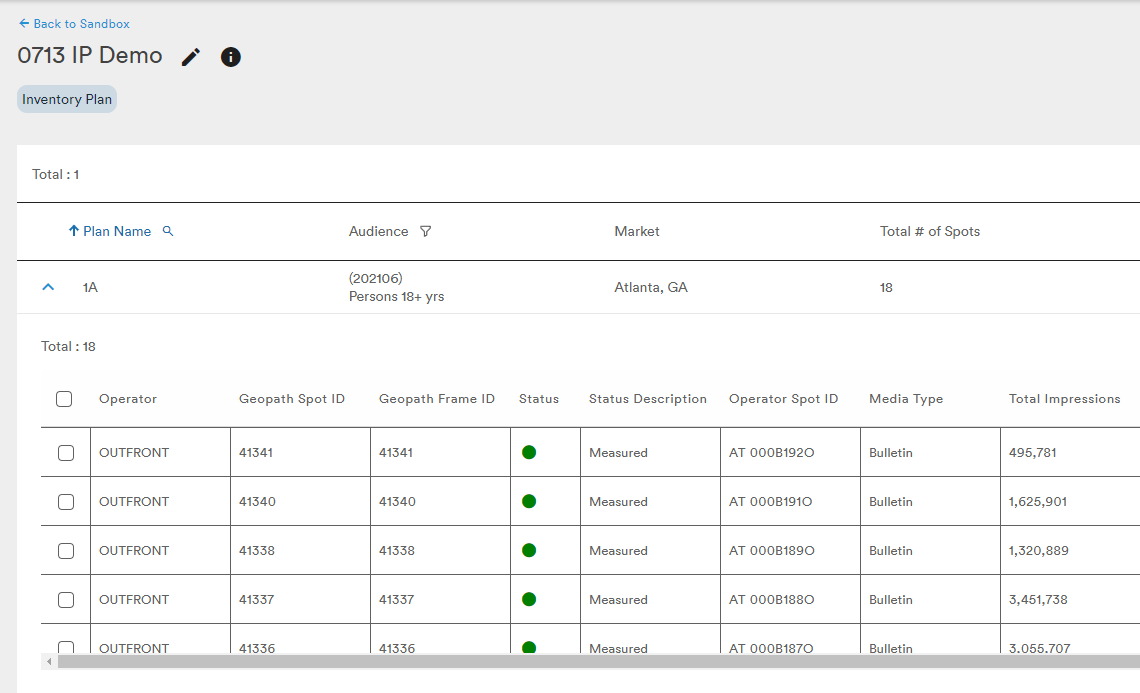
Task: Click Operator Spot ID AT 000B192O
Action: [771, 452]
